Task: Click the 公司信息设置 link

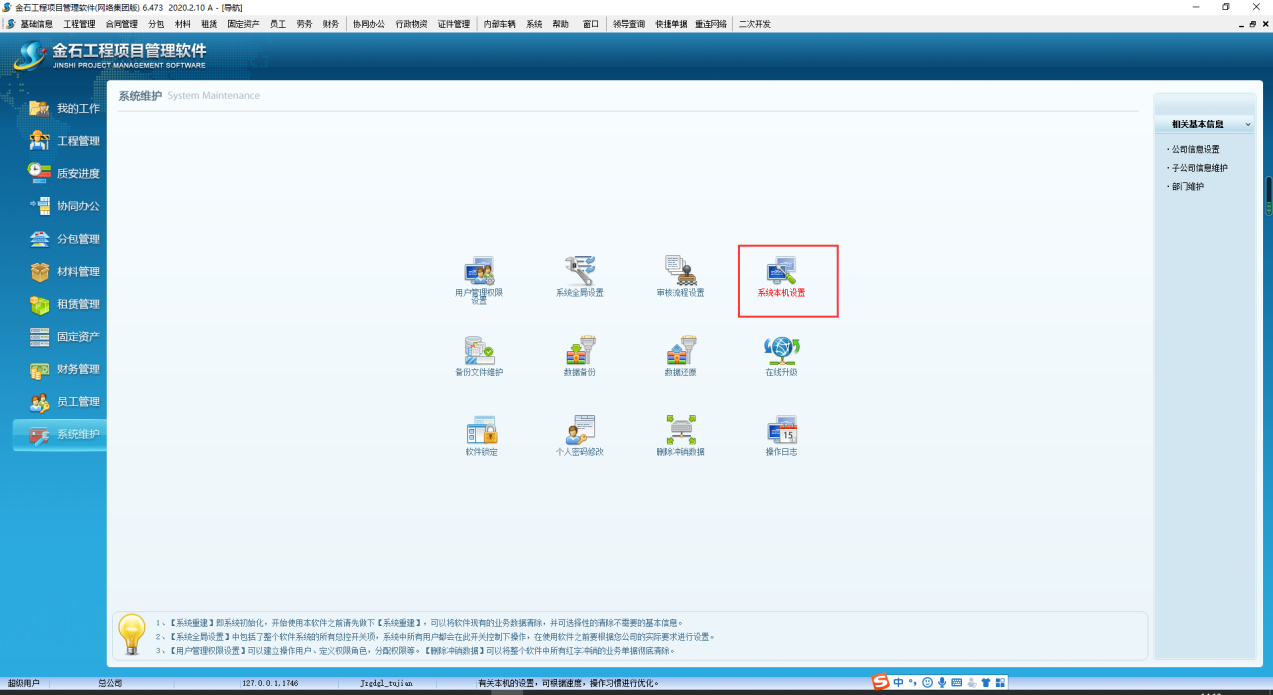Action: pos(1195,149)
